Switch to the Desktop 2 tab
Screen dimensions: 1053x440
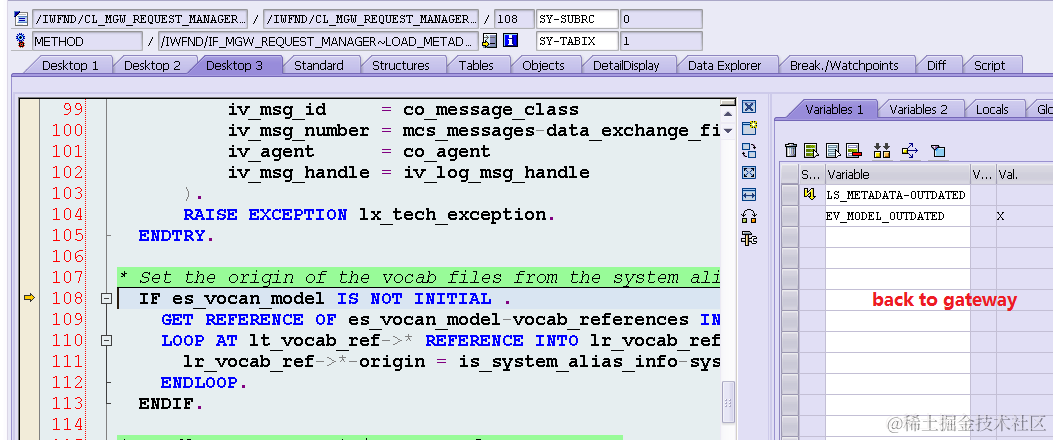coord(152,65)
